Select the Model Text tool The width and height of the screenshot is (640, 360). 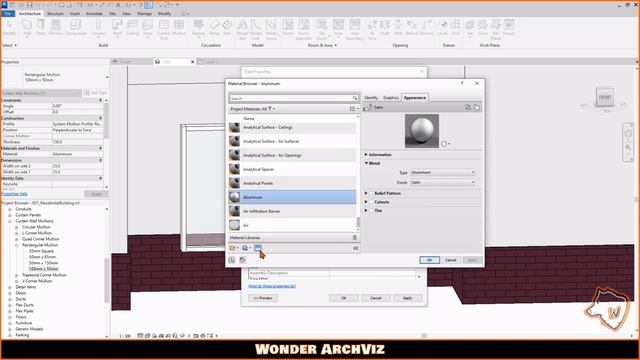[242, 29]
